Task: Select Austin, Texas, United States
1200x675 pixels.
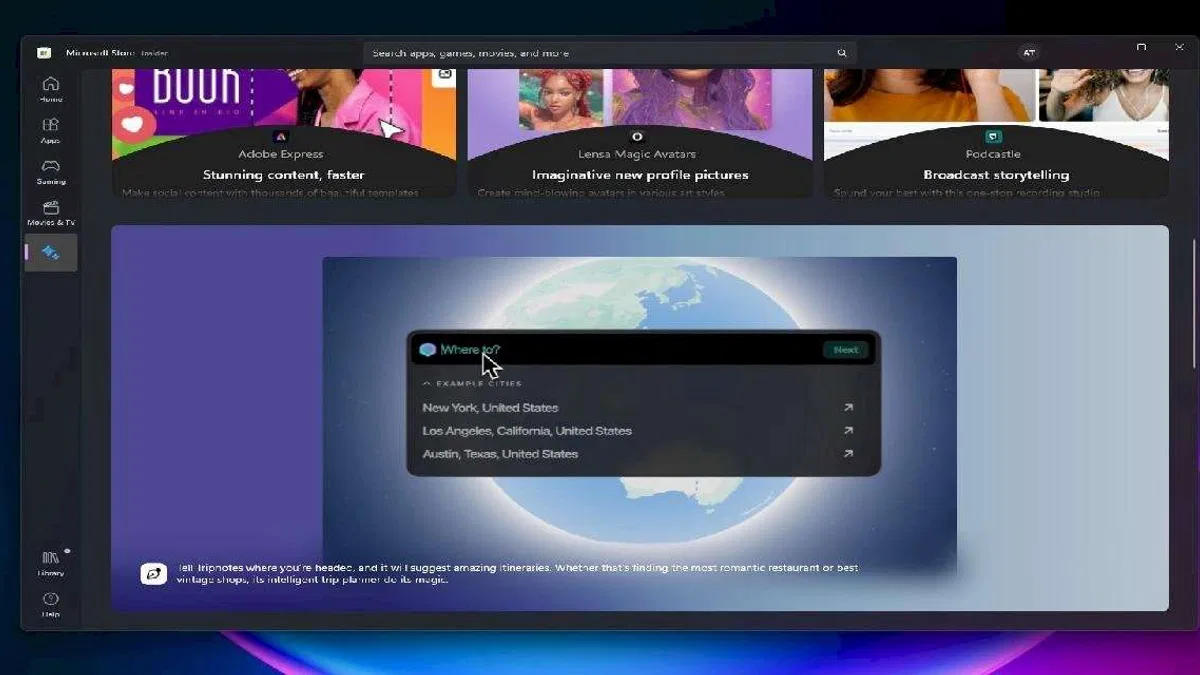Action: point(500,454)
